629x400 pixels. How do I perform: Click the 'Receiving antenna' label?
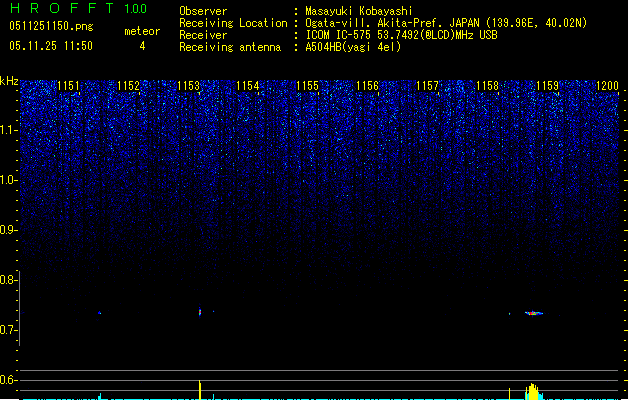pos(230,47)
